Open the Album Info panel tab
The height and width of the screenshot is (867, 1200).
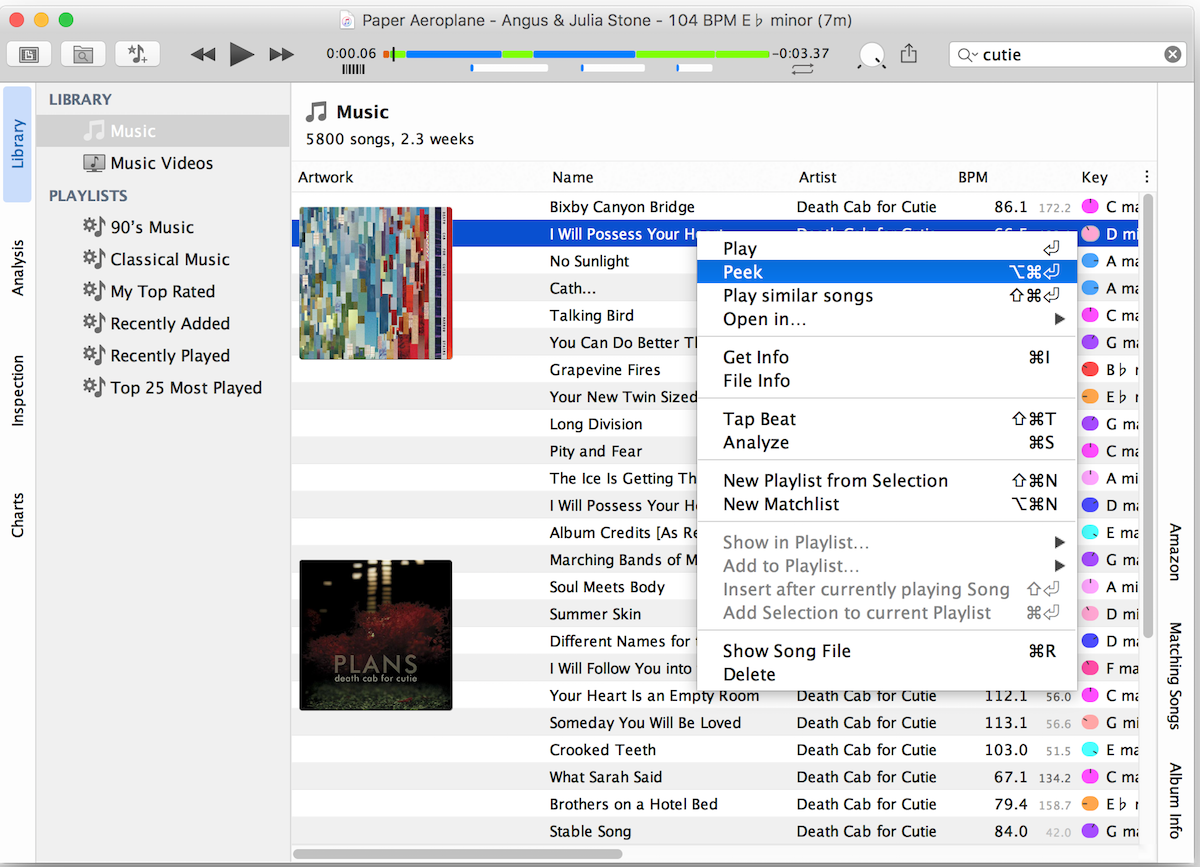(x=1175, y=800)
